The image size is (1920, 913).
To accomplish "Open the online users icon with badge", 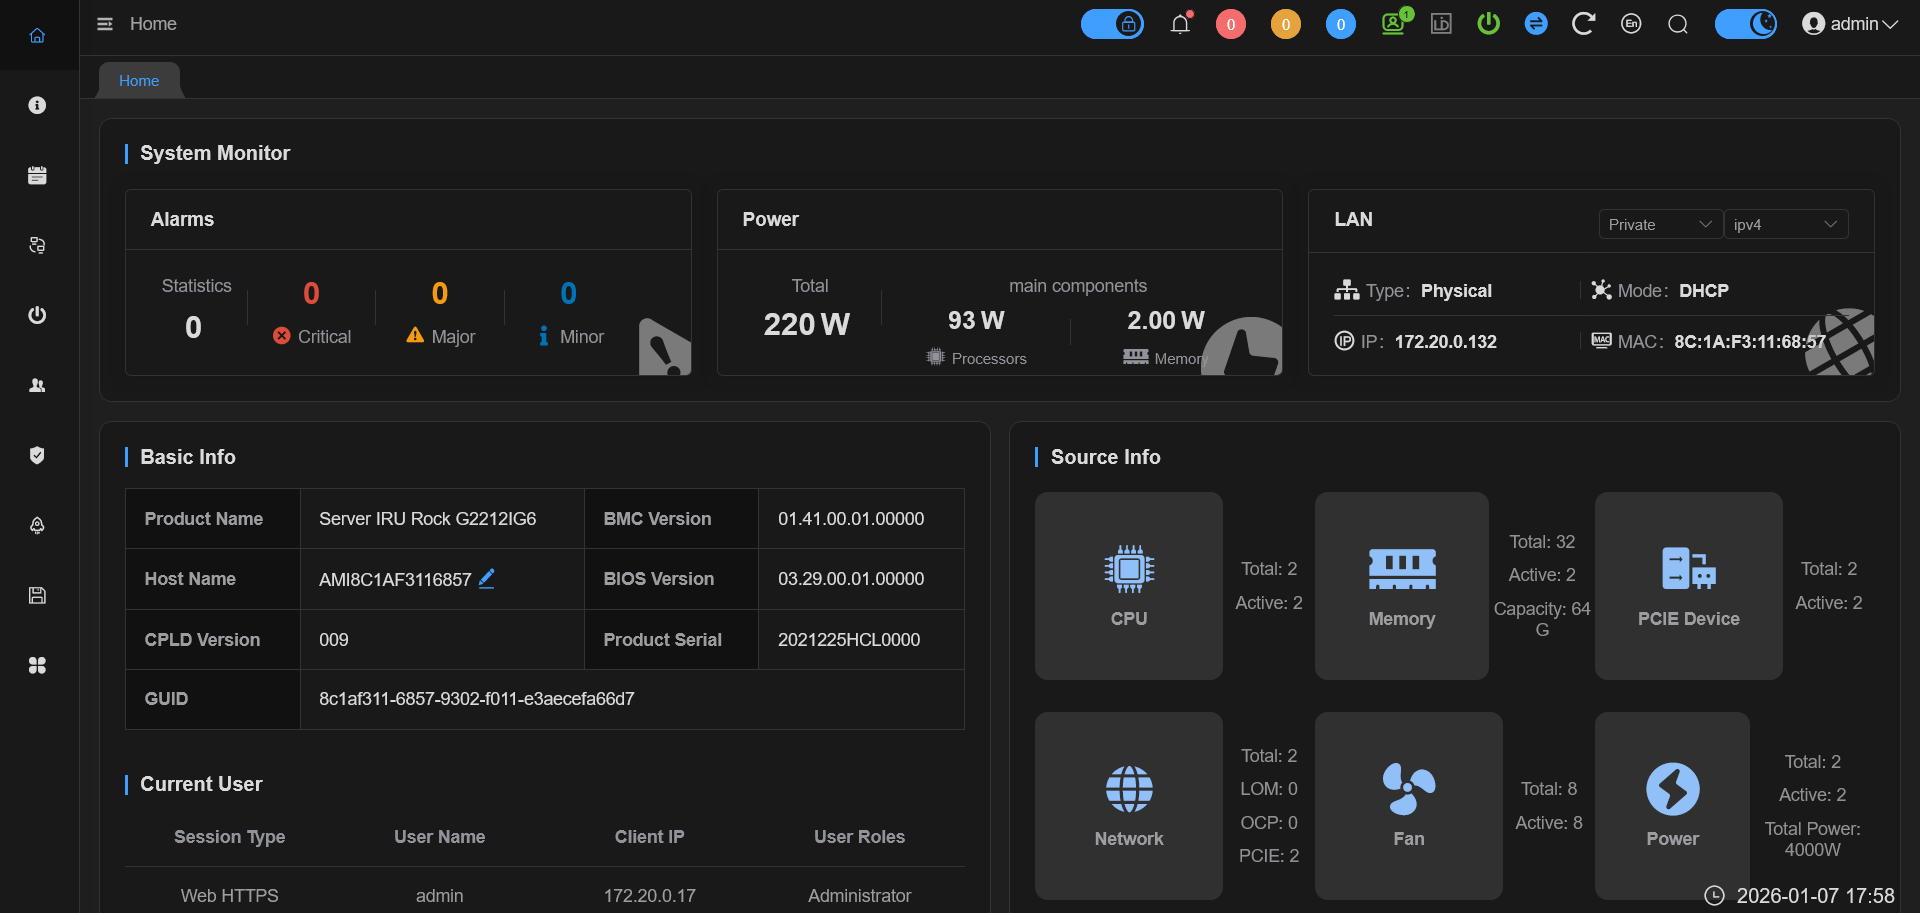I will tap(1393, 24).
